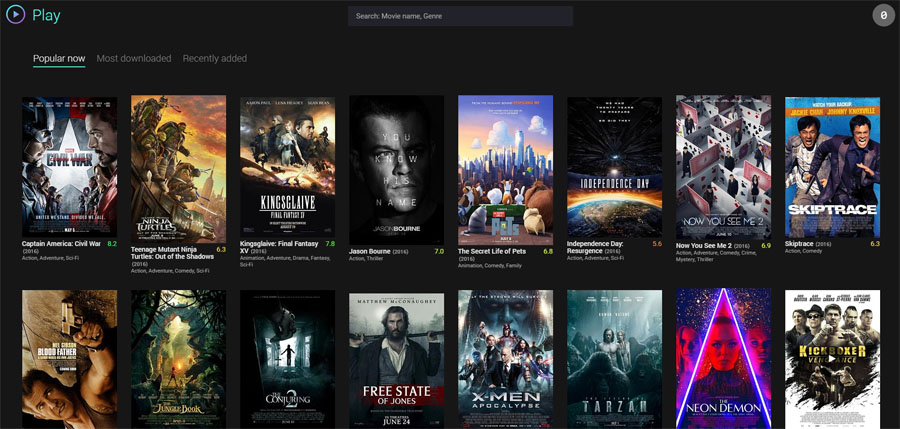Open the Free State of Jones poster

point(397,361)
